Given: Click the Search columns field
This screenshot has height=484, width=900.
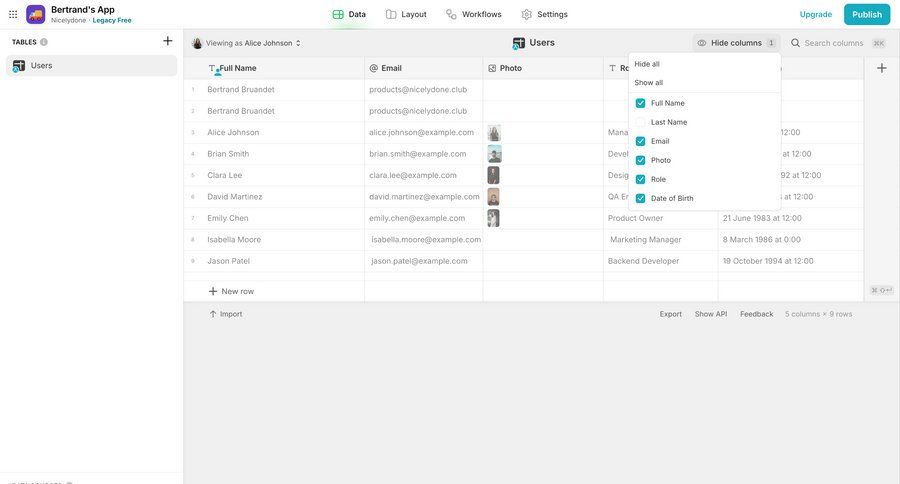Looking at the screenshot, I should coord(837,43).
